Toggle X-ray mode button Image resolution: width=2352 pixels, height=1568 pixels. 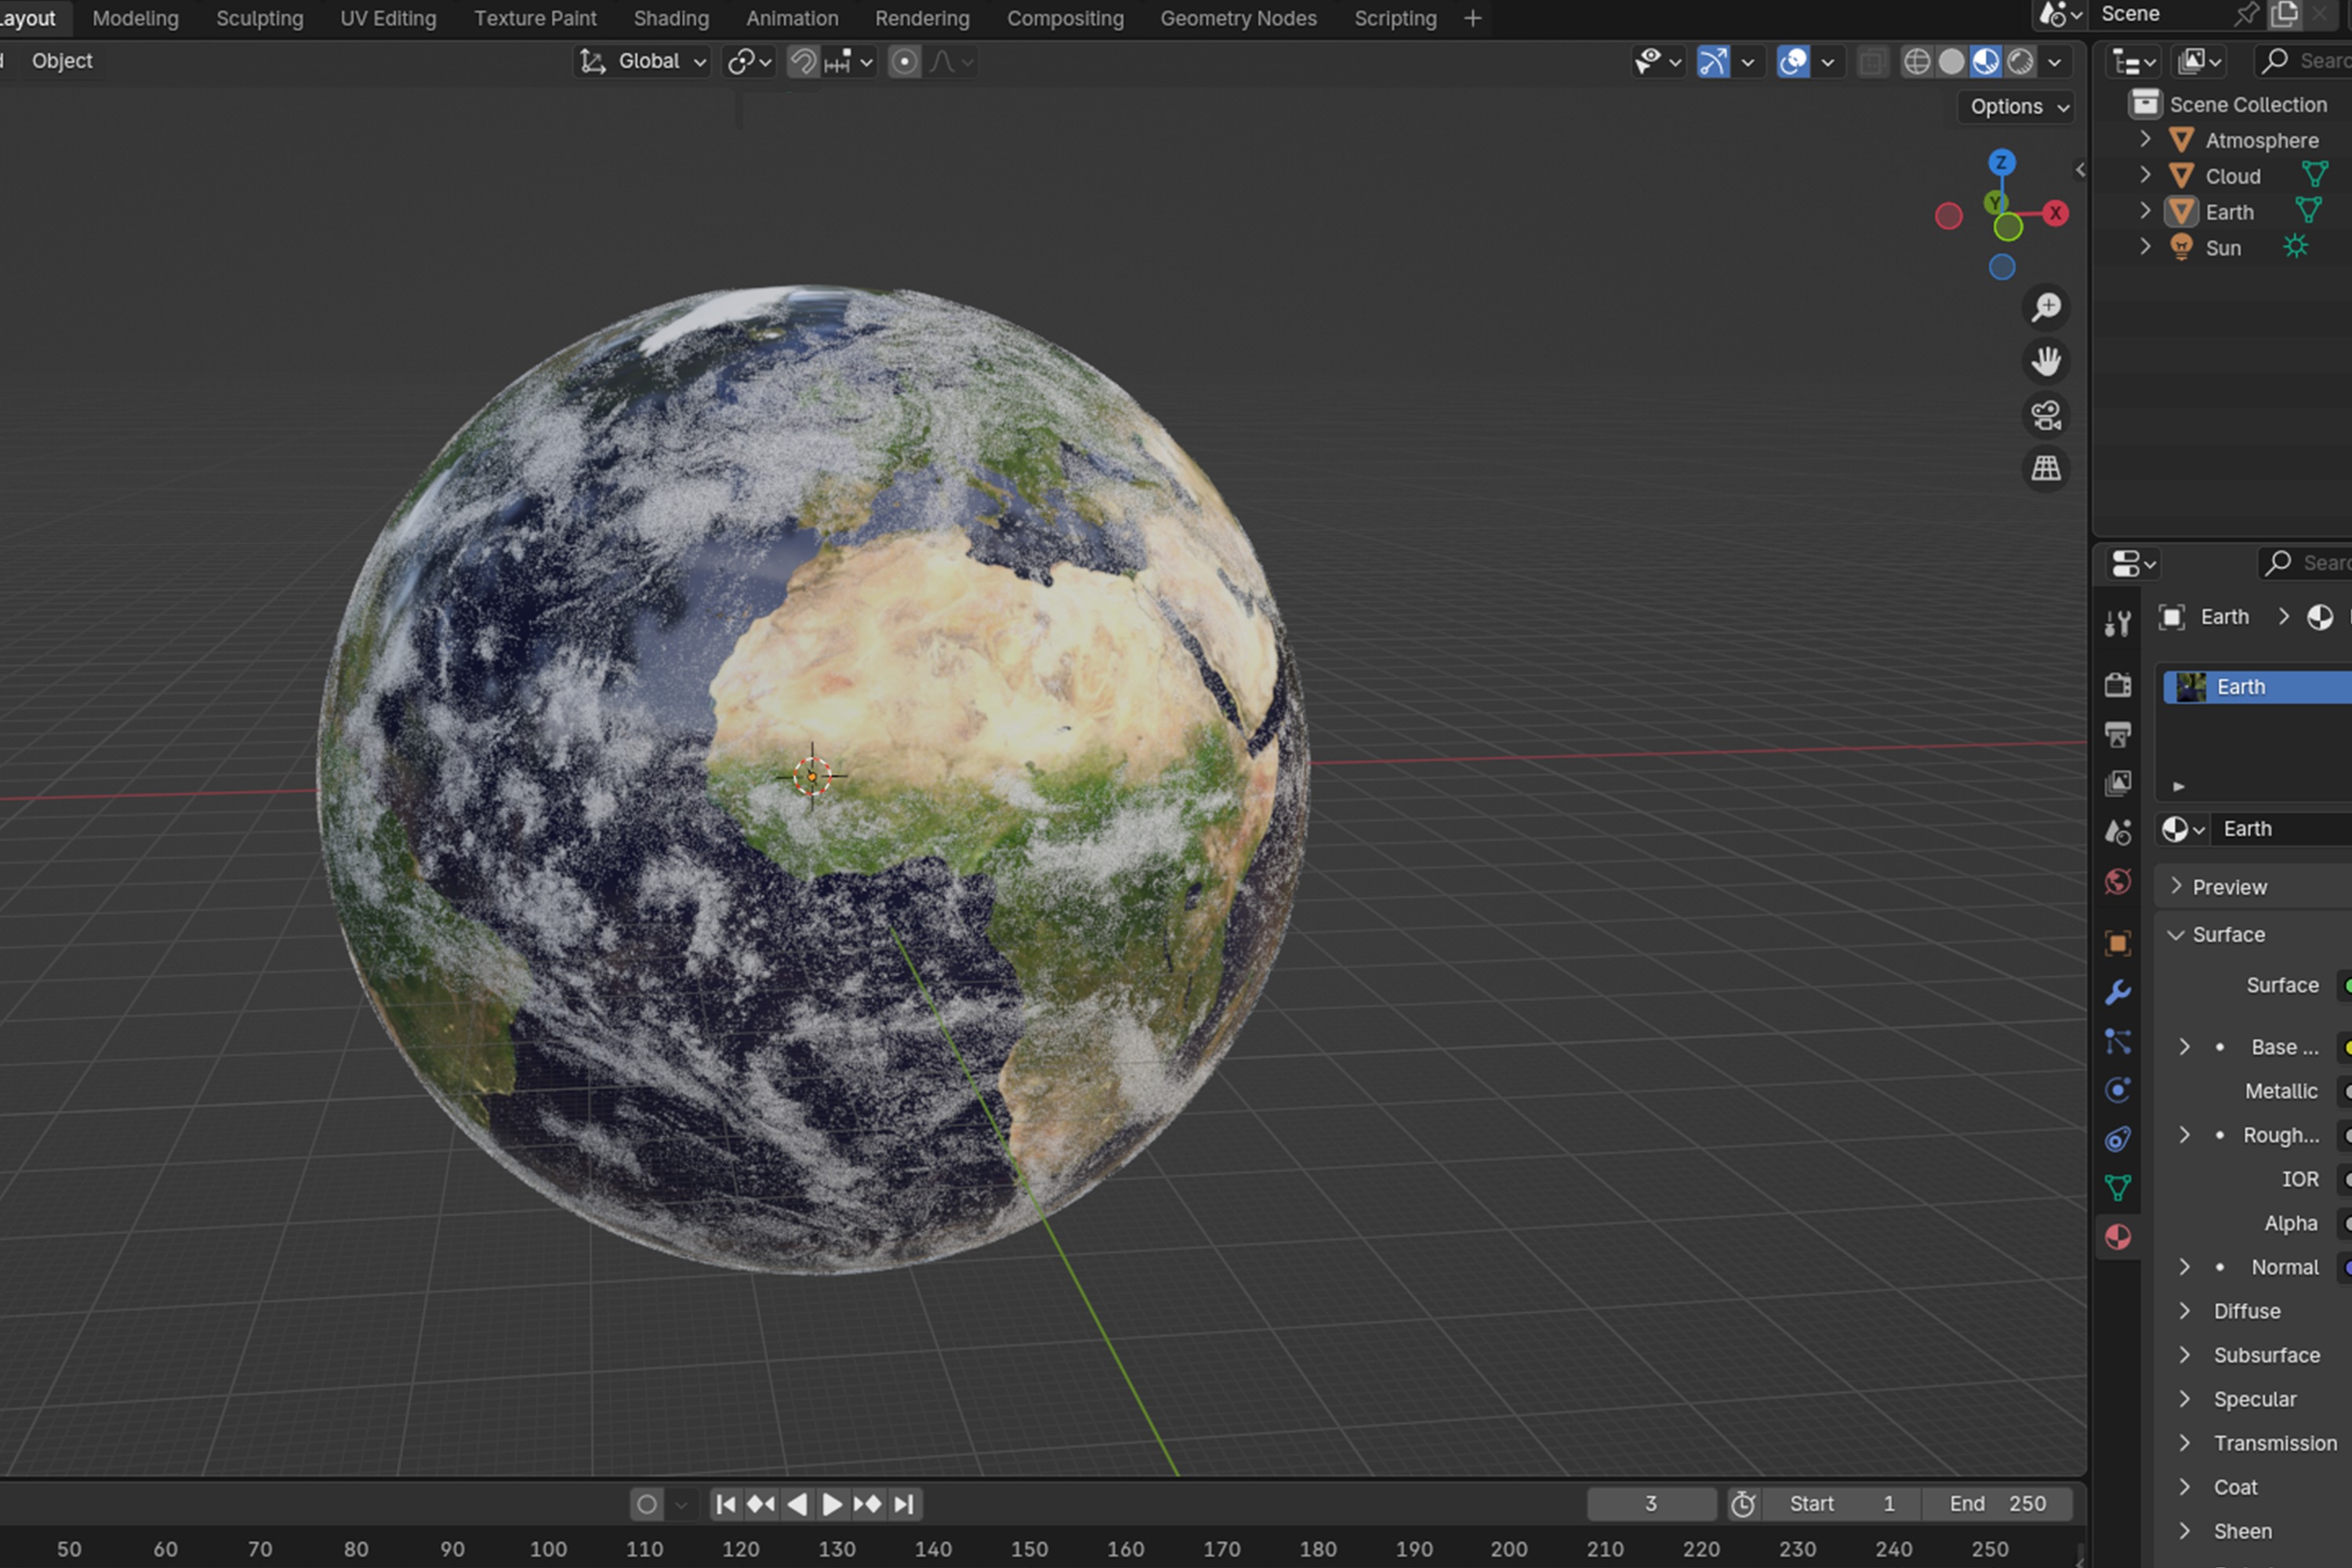tap(1872, 62)
